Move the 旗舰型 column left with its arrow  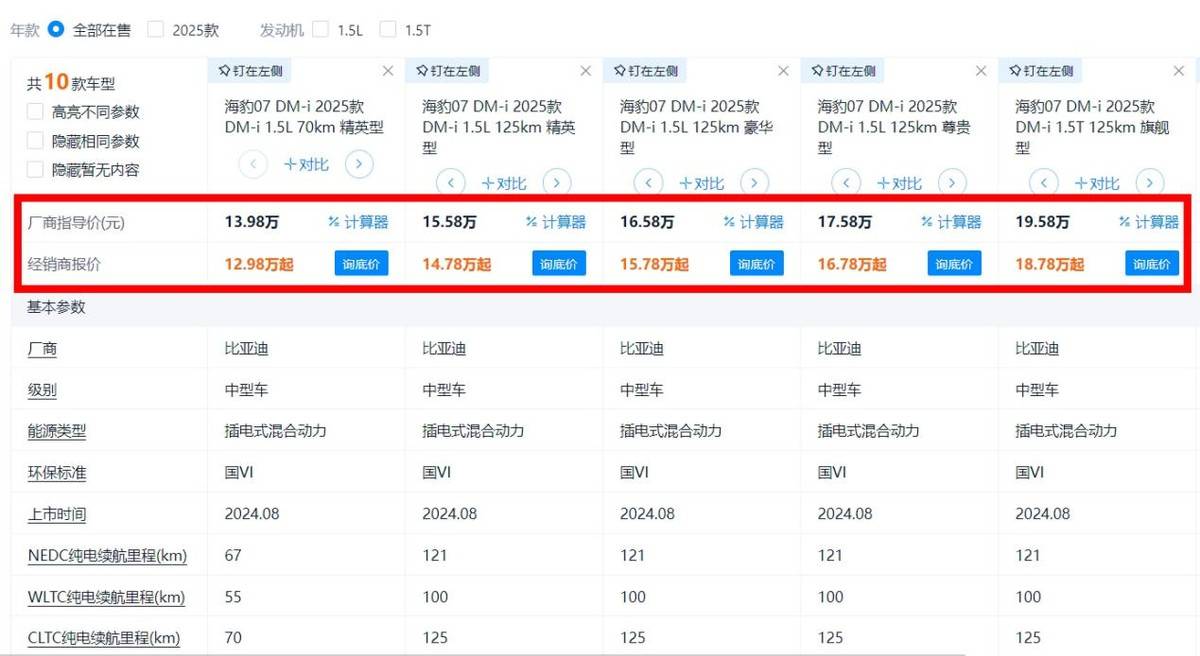pos(1044,182)
